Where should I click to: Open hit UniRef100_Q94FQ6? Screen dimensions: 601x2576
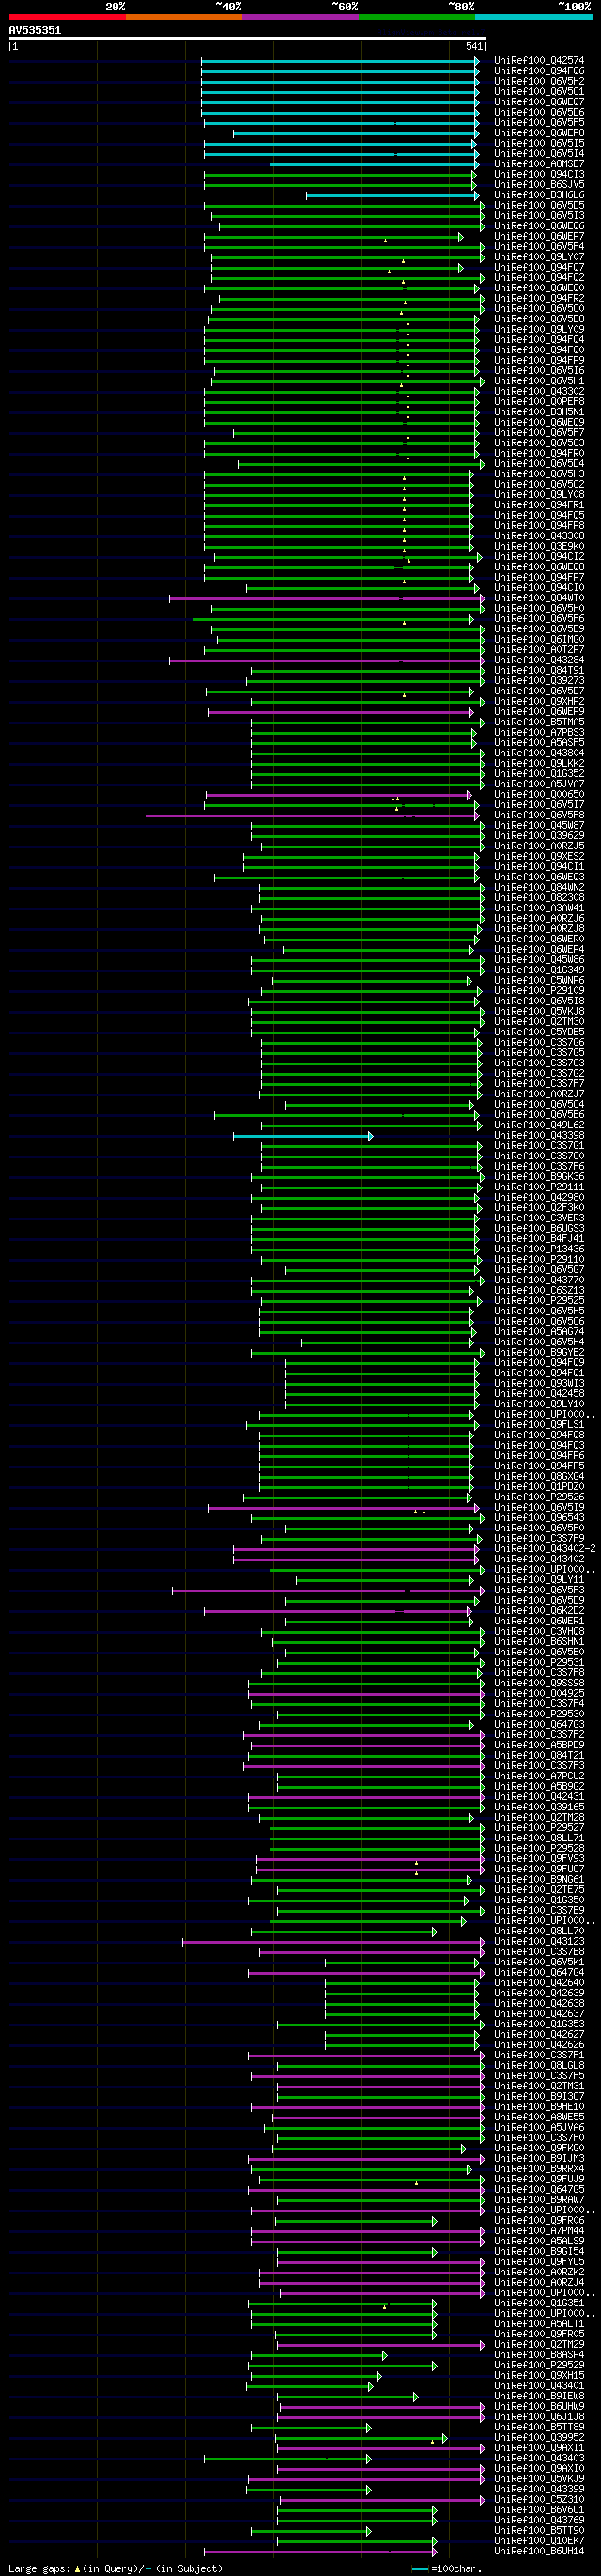point(539,71)
